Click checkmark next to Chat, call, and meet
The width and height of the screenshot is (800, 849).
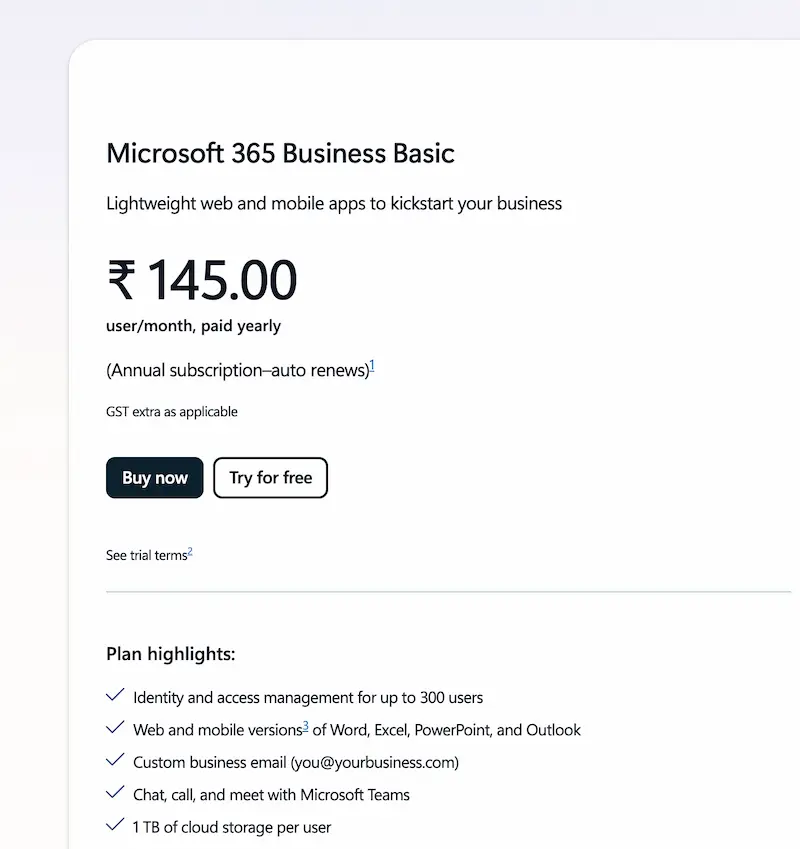(x=115, y=794)
